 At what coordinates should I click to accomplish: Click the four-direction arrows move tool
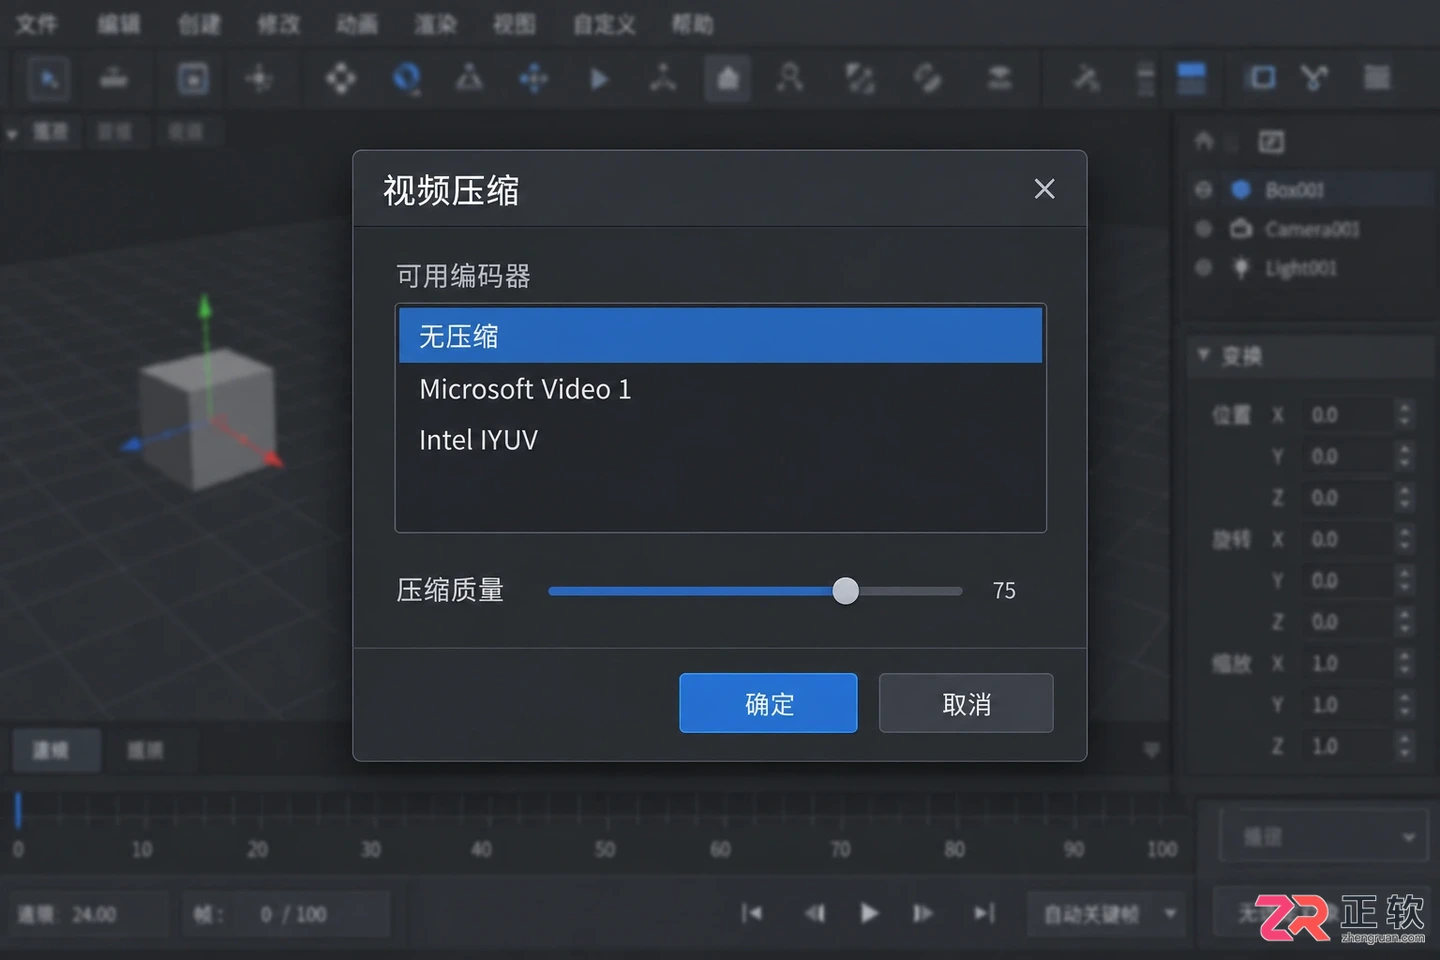pos(340,78)
